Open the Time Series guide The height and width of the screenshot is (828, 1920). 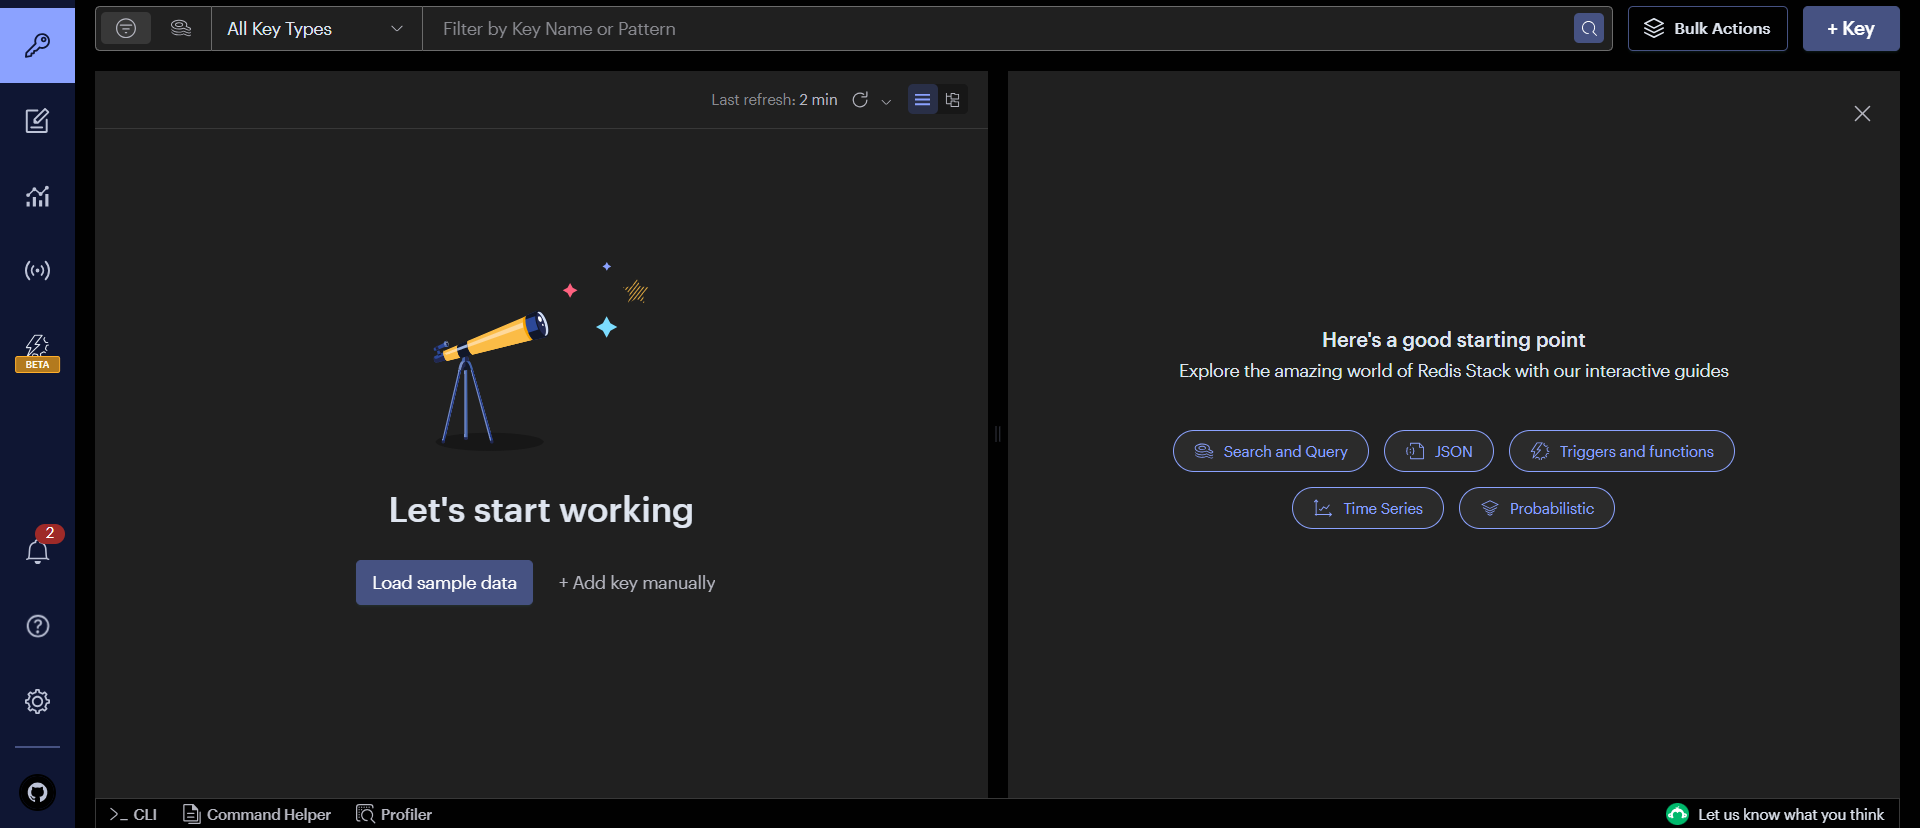[x=1368, y=508]
